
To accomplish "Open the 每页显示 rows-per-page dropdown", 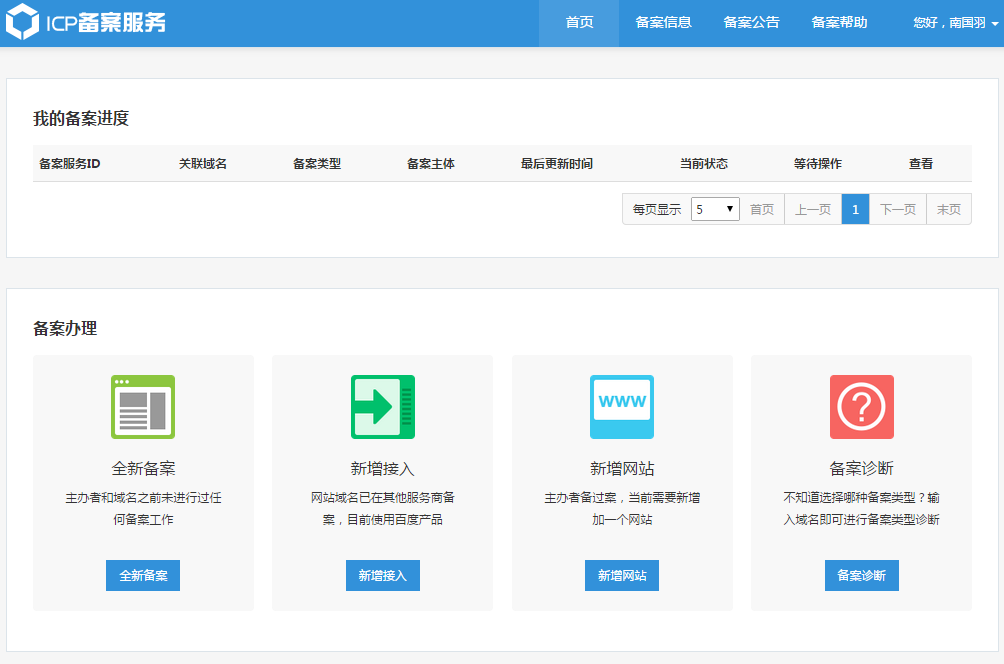I will pyautogui.click(x=715, y=209).
